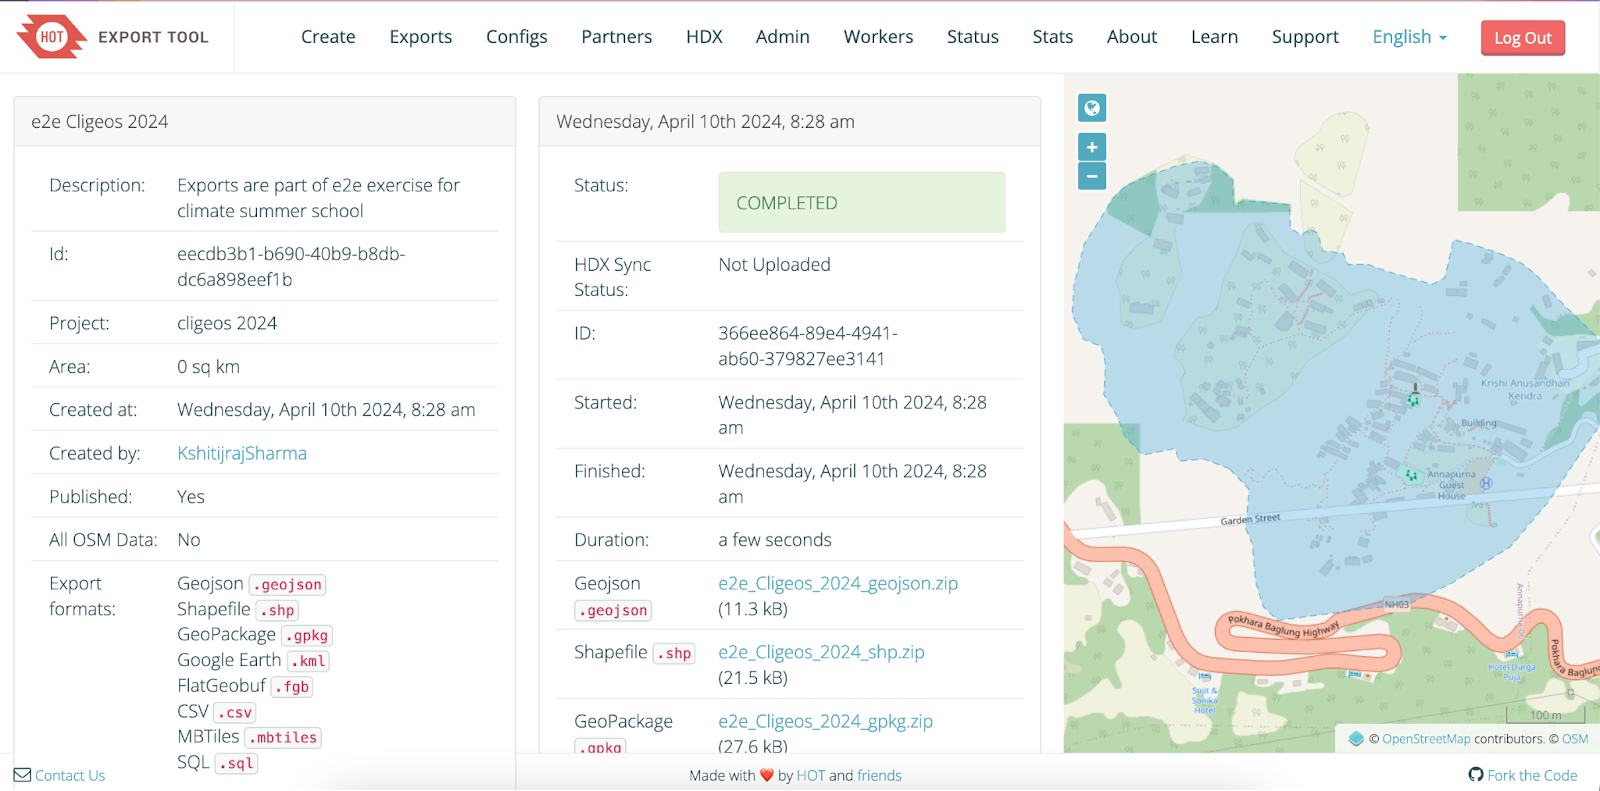Click the .geojson tag in Export formats

(x=288, y=585)
